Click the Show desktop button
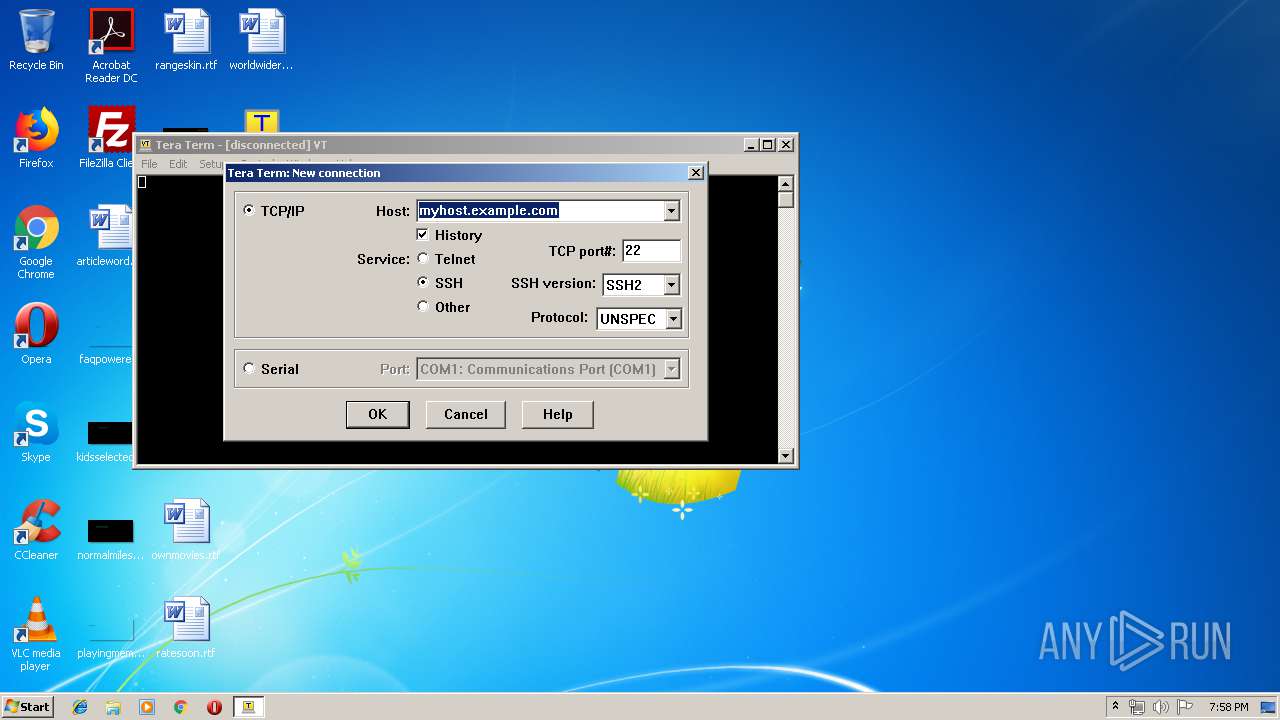Viewport: 1280px width, 720px height. (x=1270, y=707)
